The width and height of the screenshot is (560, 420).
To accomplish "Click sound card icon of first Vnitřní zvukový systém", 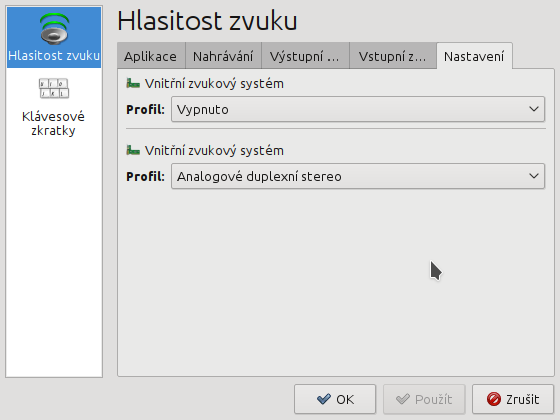I will coord(133,84).
